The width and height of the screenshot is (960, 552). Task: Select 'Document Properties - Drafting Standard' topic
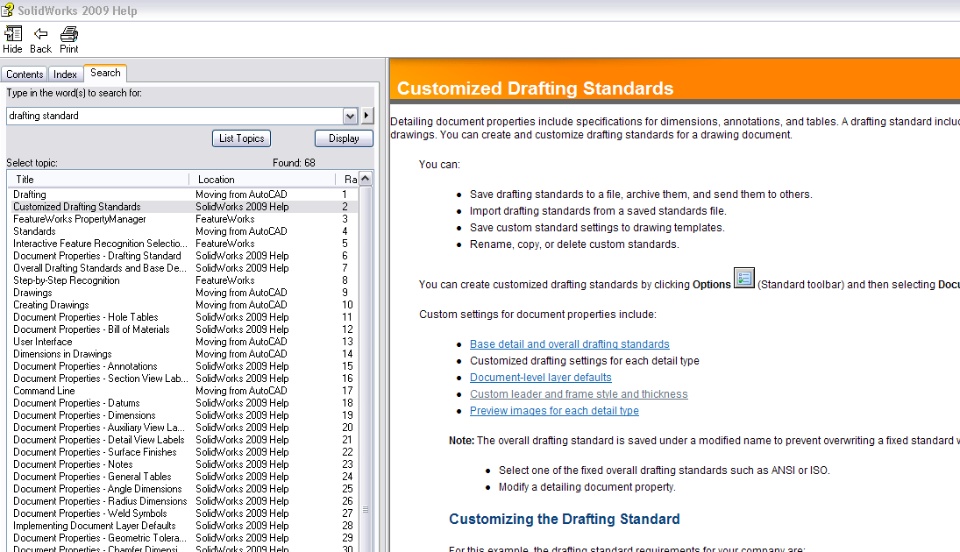click(x=184, y=255)
